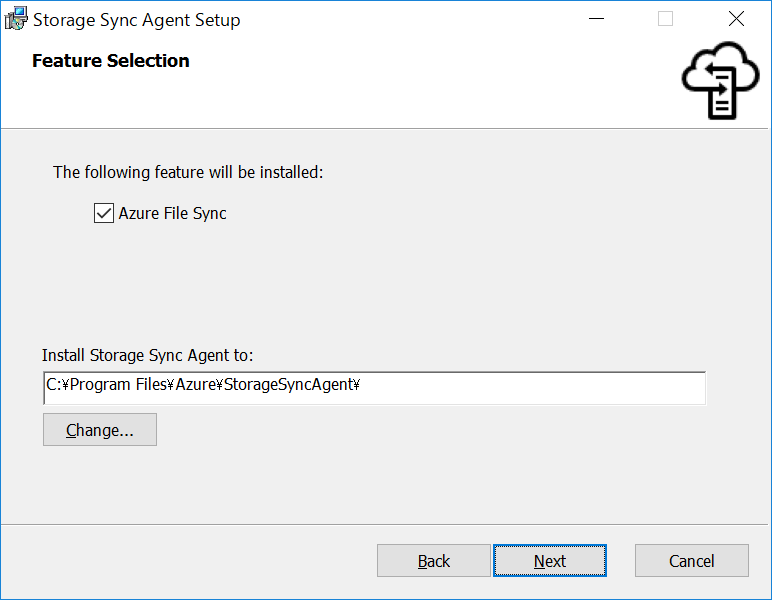Minimize the setup window
The image size is (772, 600).
pos(597,19)
